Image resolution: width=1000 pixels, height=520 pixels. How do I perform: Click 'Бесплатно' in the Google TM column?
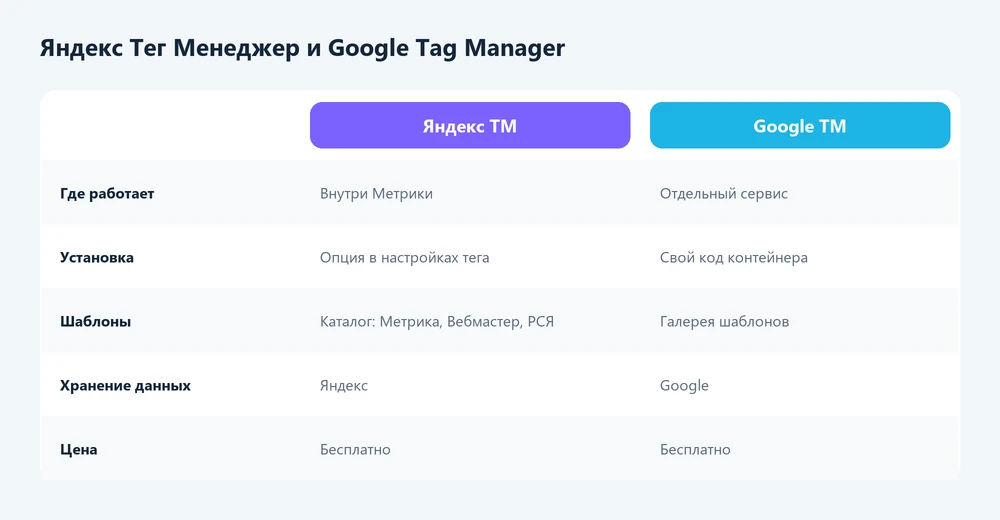click(695, 450)
